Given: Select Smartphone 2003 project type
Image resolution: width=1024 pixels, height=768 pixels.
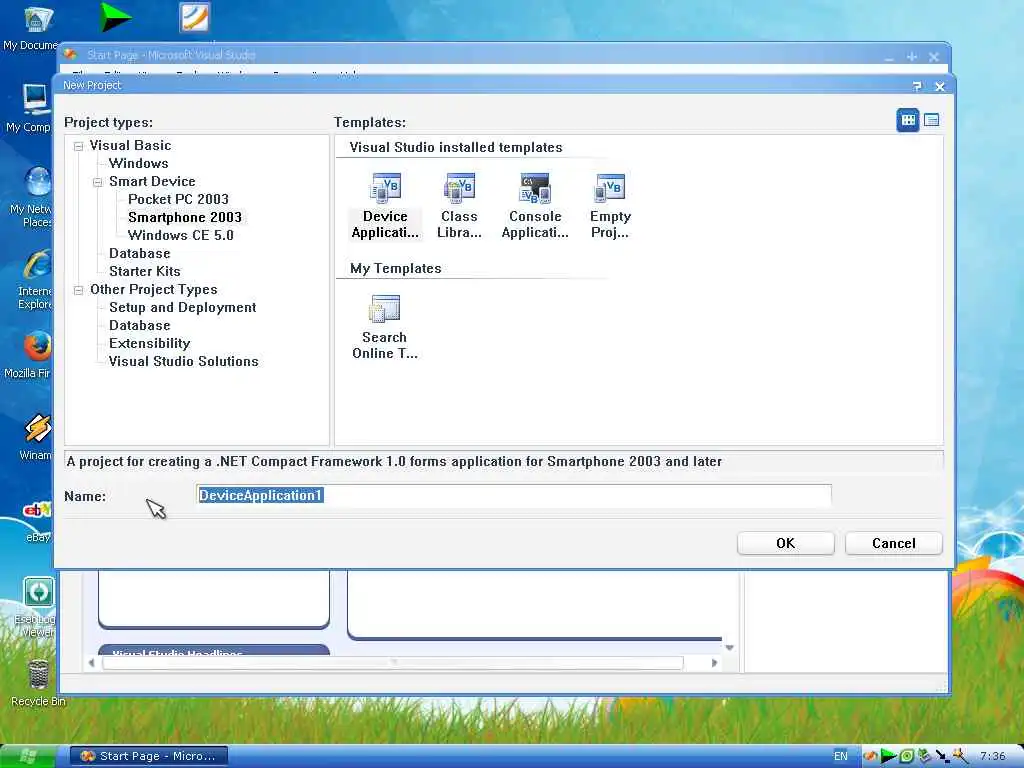Looking at the screenshot, I should (x=185, y=217).
